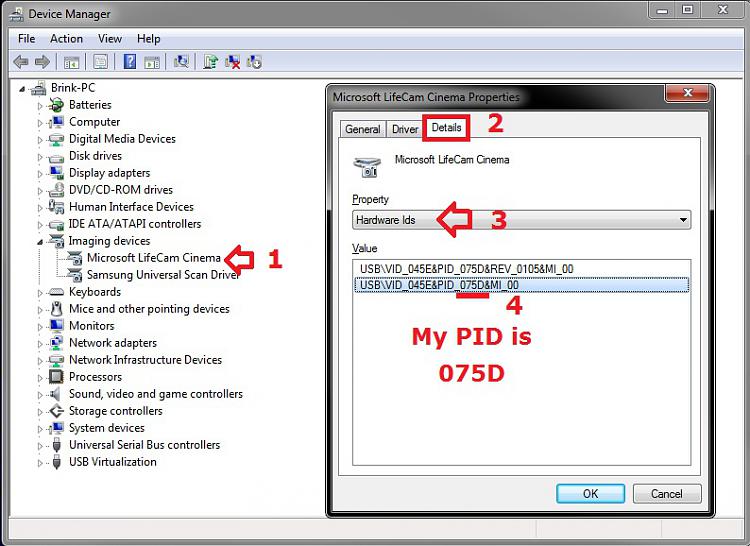Click the Device Manager title bar icon

tap(16, 14)
